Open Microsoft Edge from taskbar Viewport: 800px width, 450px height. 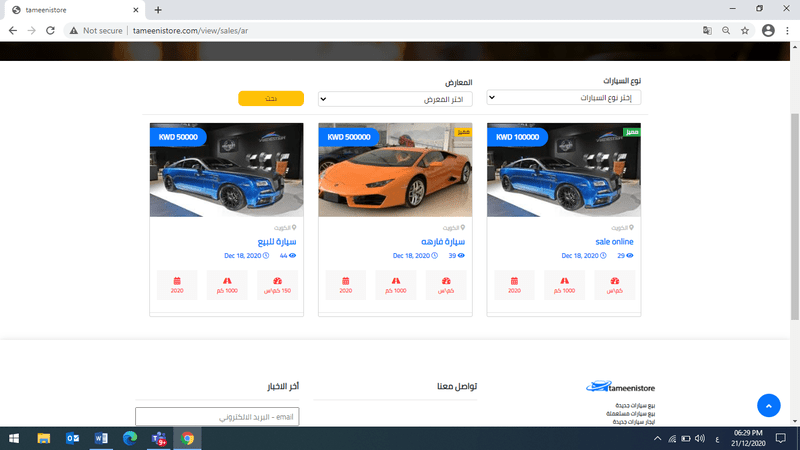tap(130, 438)
